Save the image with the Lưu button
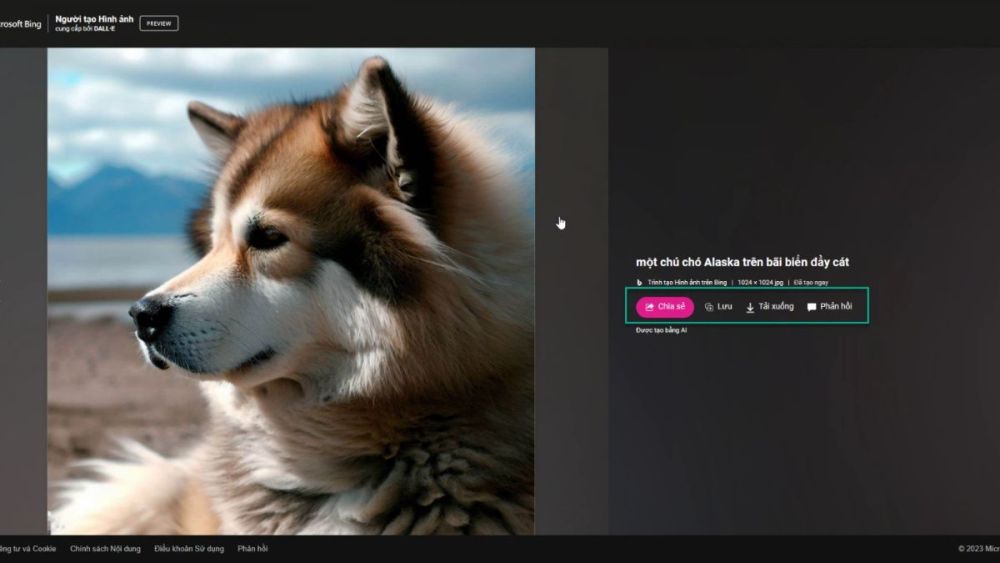 (718, 307)
